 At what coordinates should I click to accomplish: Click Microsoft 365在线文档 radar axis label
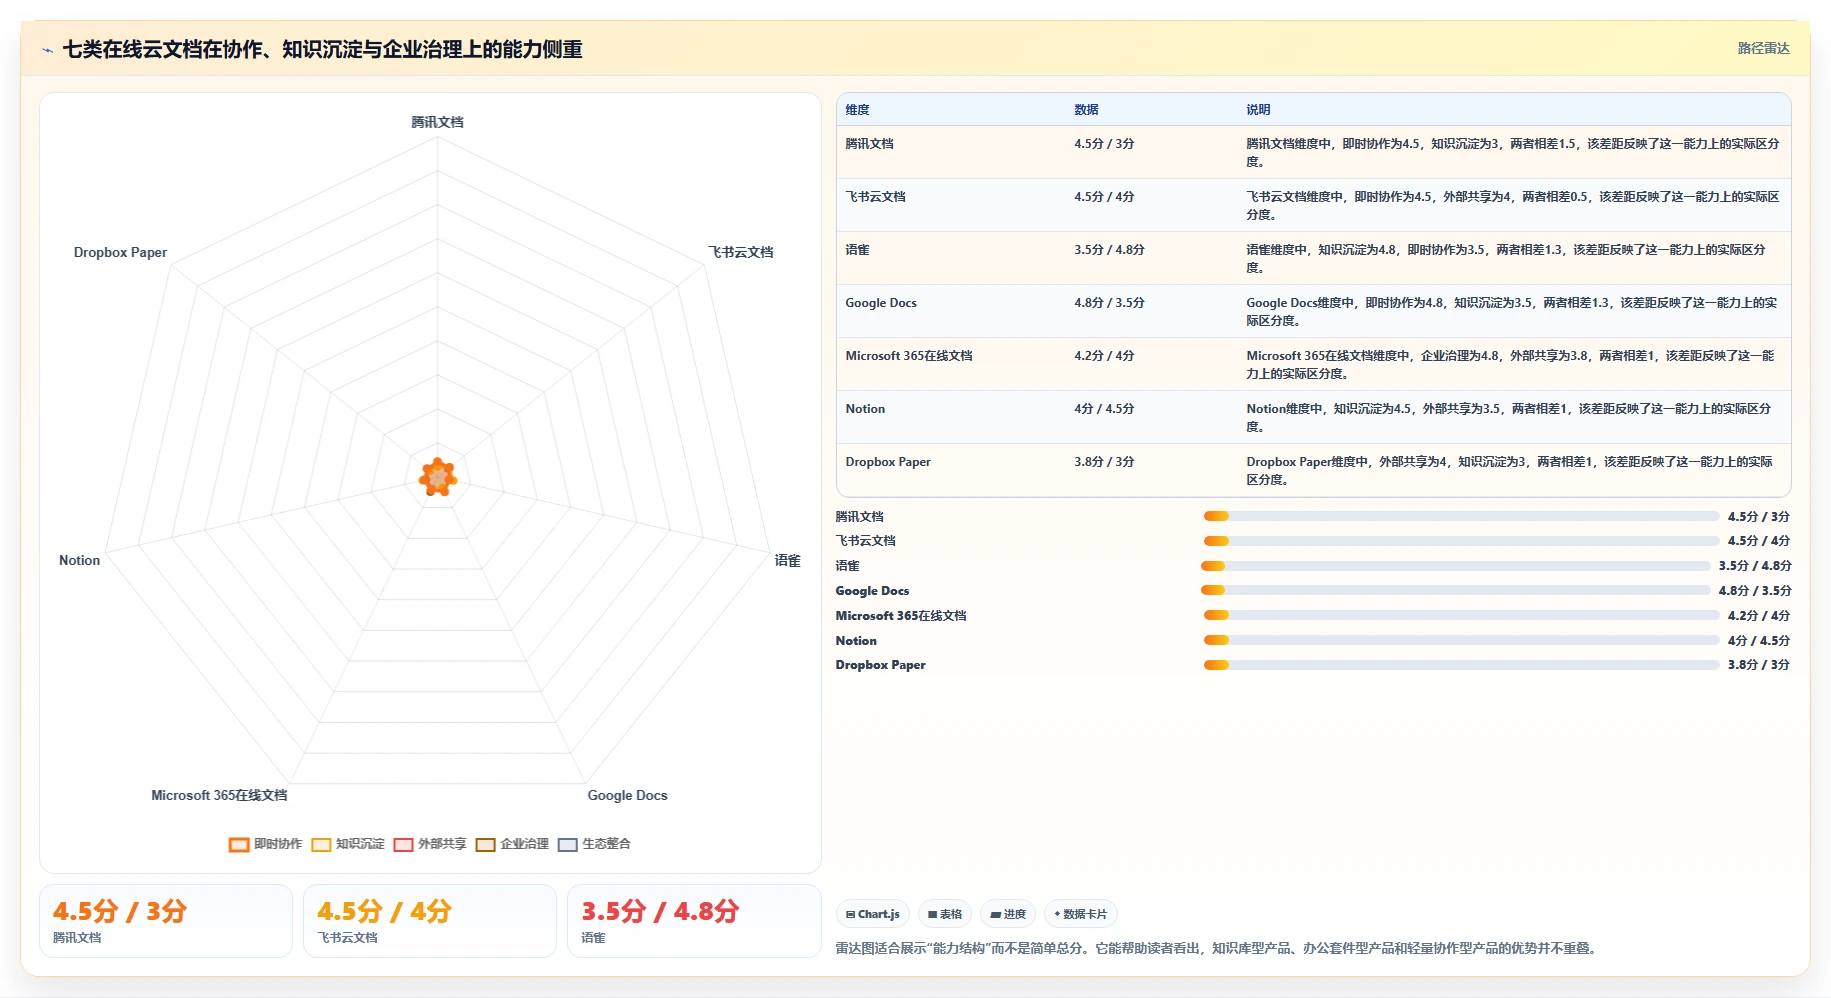pyautogui.click(x=219, y=796)
